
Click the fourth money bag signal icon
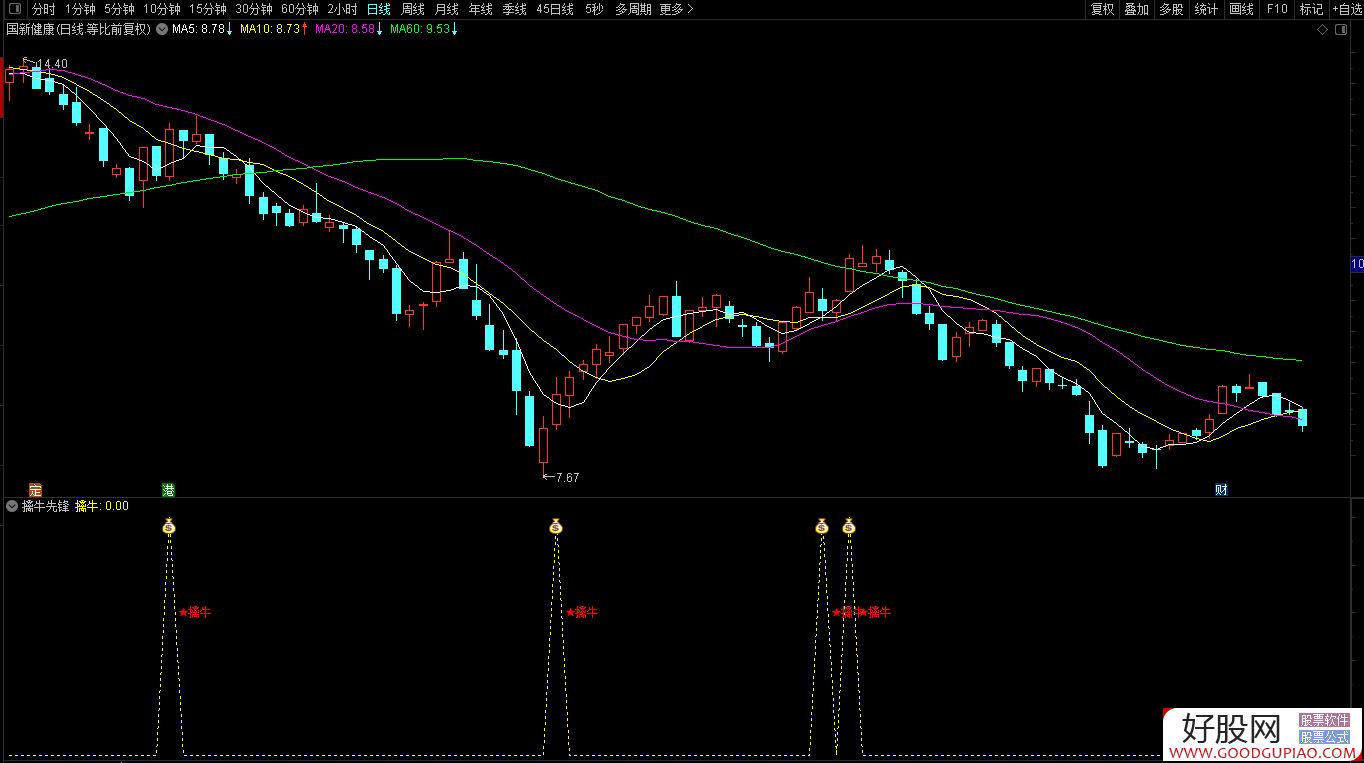(849, 526)
